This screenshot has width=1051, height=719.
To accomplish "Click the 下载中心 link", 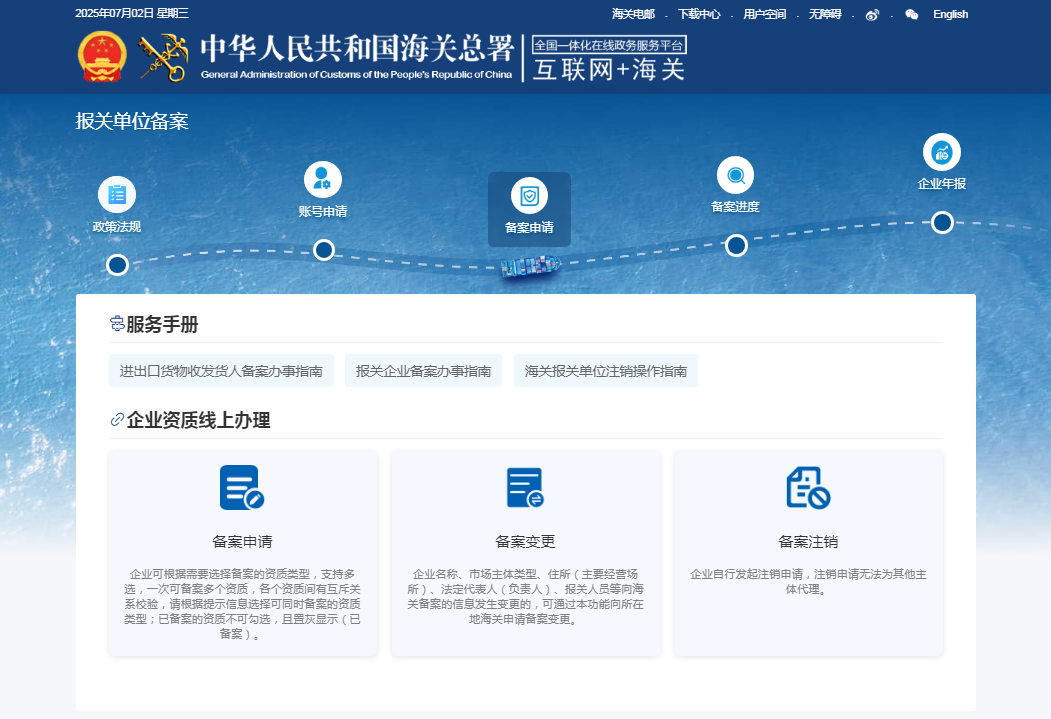I will [x=702, y=15].
